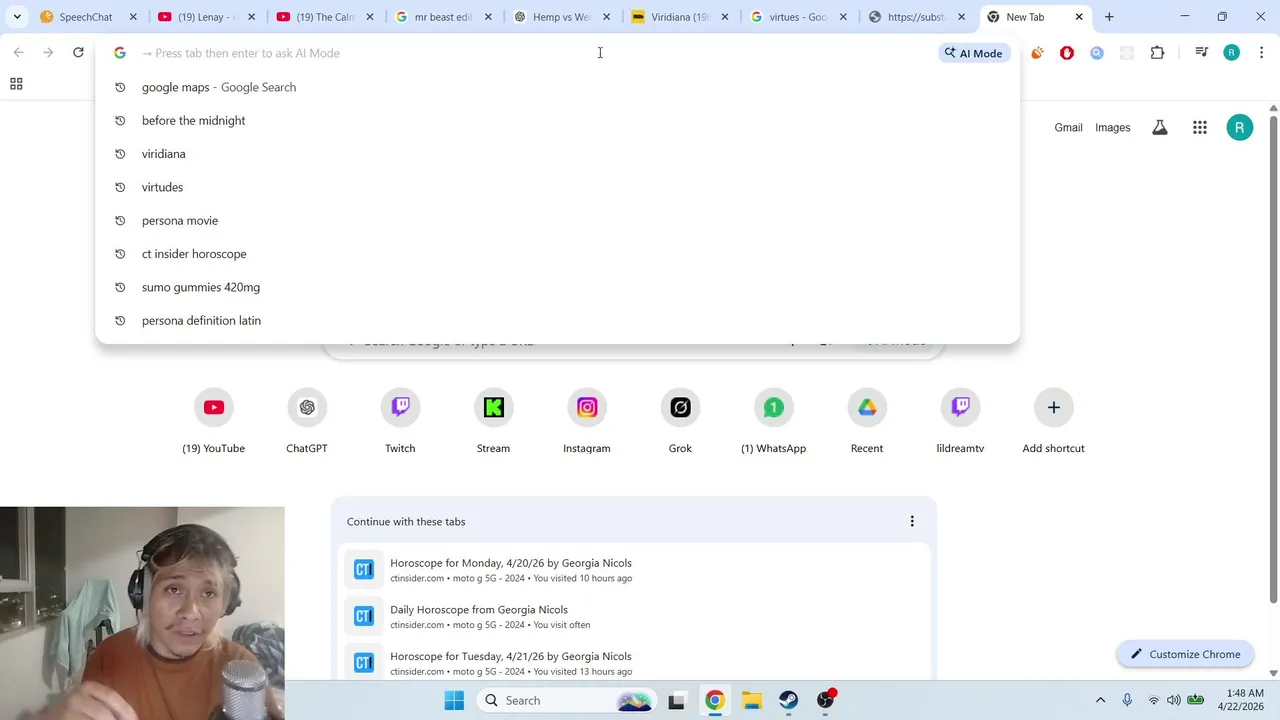
Task: Open Horoscope for Monday 4/20/26 entry
Action: pos(634,570)
